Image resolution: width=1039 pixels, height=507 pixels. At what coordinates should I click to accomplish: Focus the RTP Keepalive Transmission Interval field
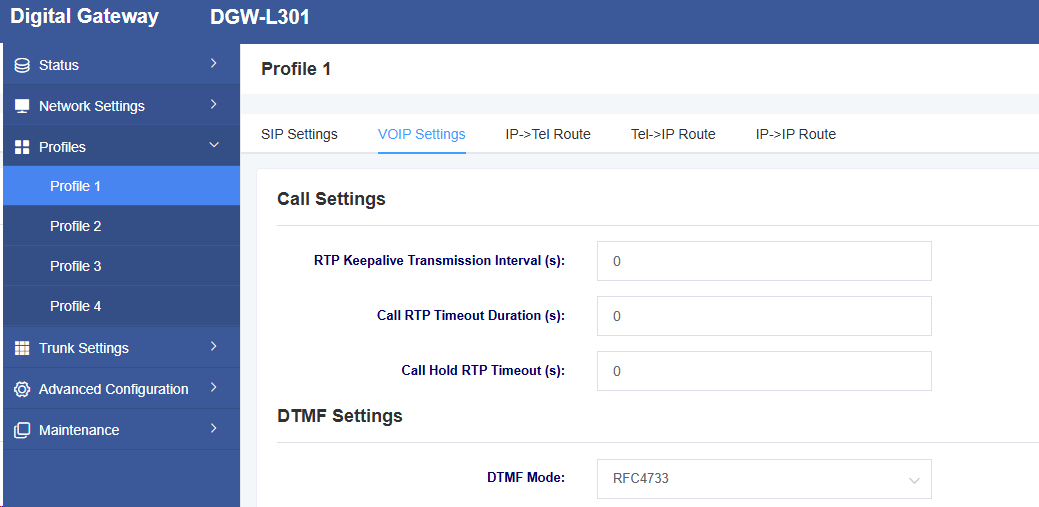764,261
